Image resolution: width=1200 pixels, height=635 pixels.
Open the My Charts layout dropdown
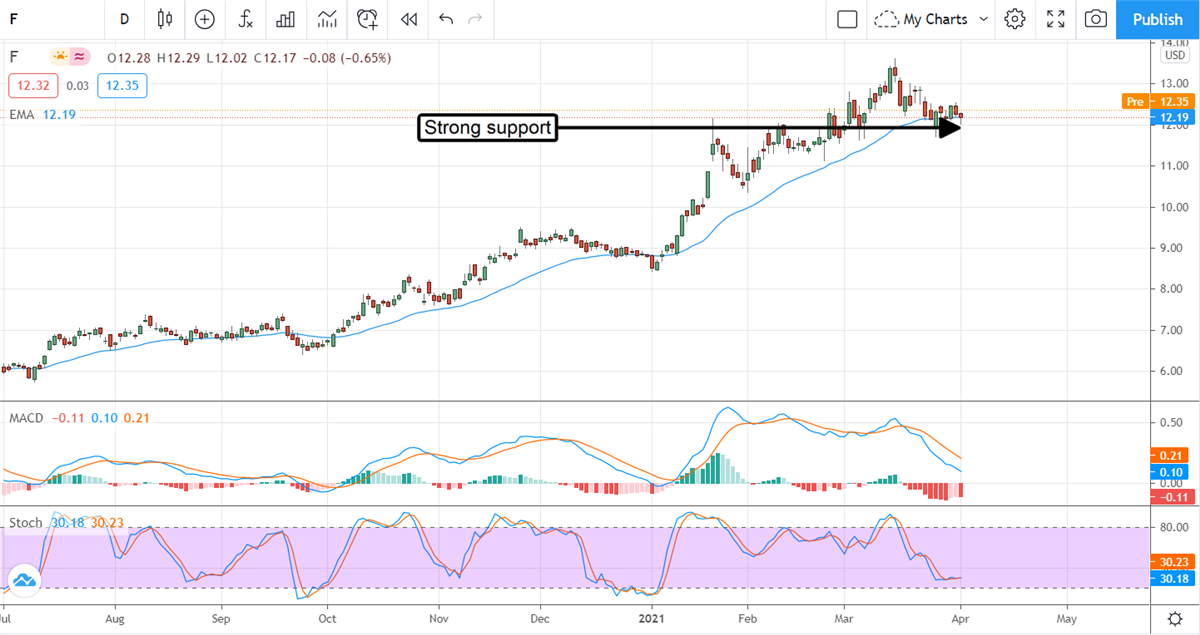(x=931, y=19)
